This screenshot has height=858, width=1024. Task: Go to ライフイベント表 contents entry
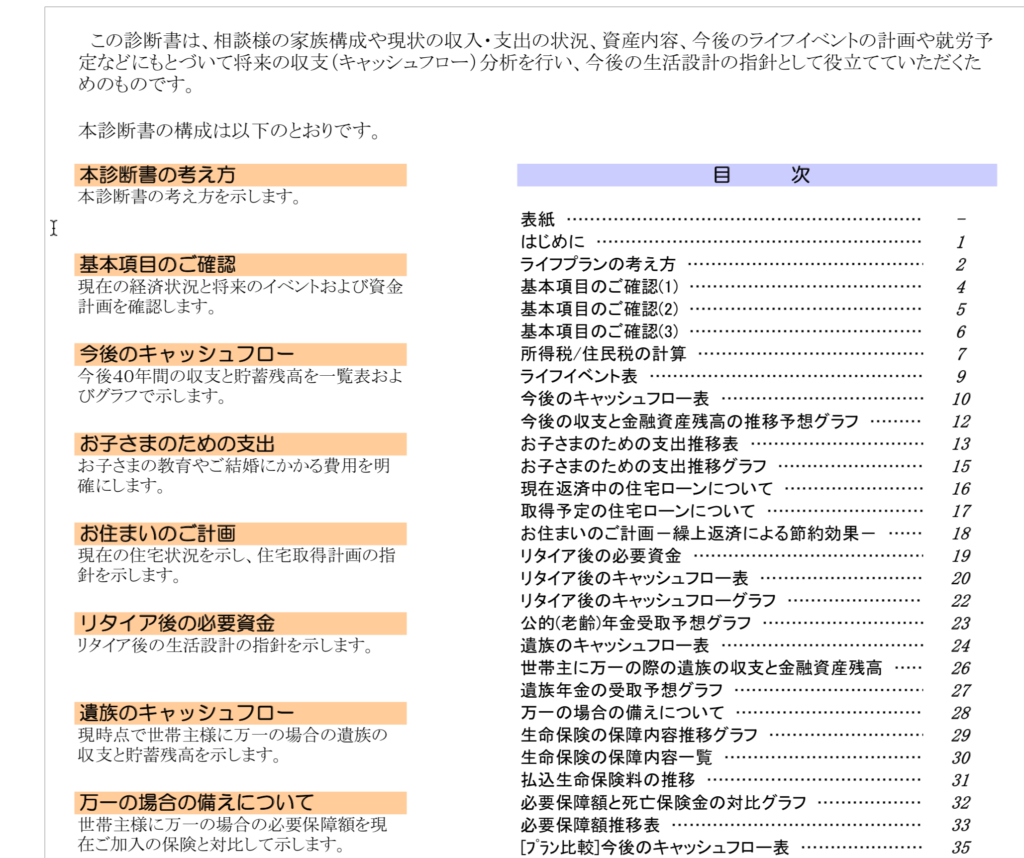579,377
